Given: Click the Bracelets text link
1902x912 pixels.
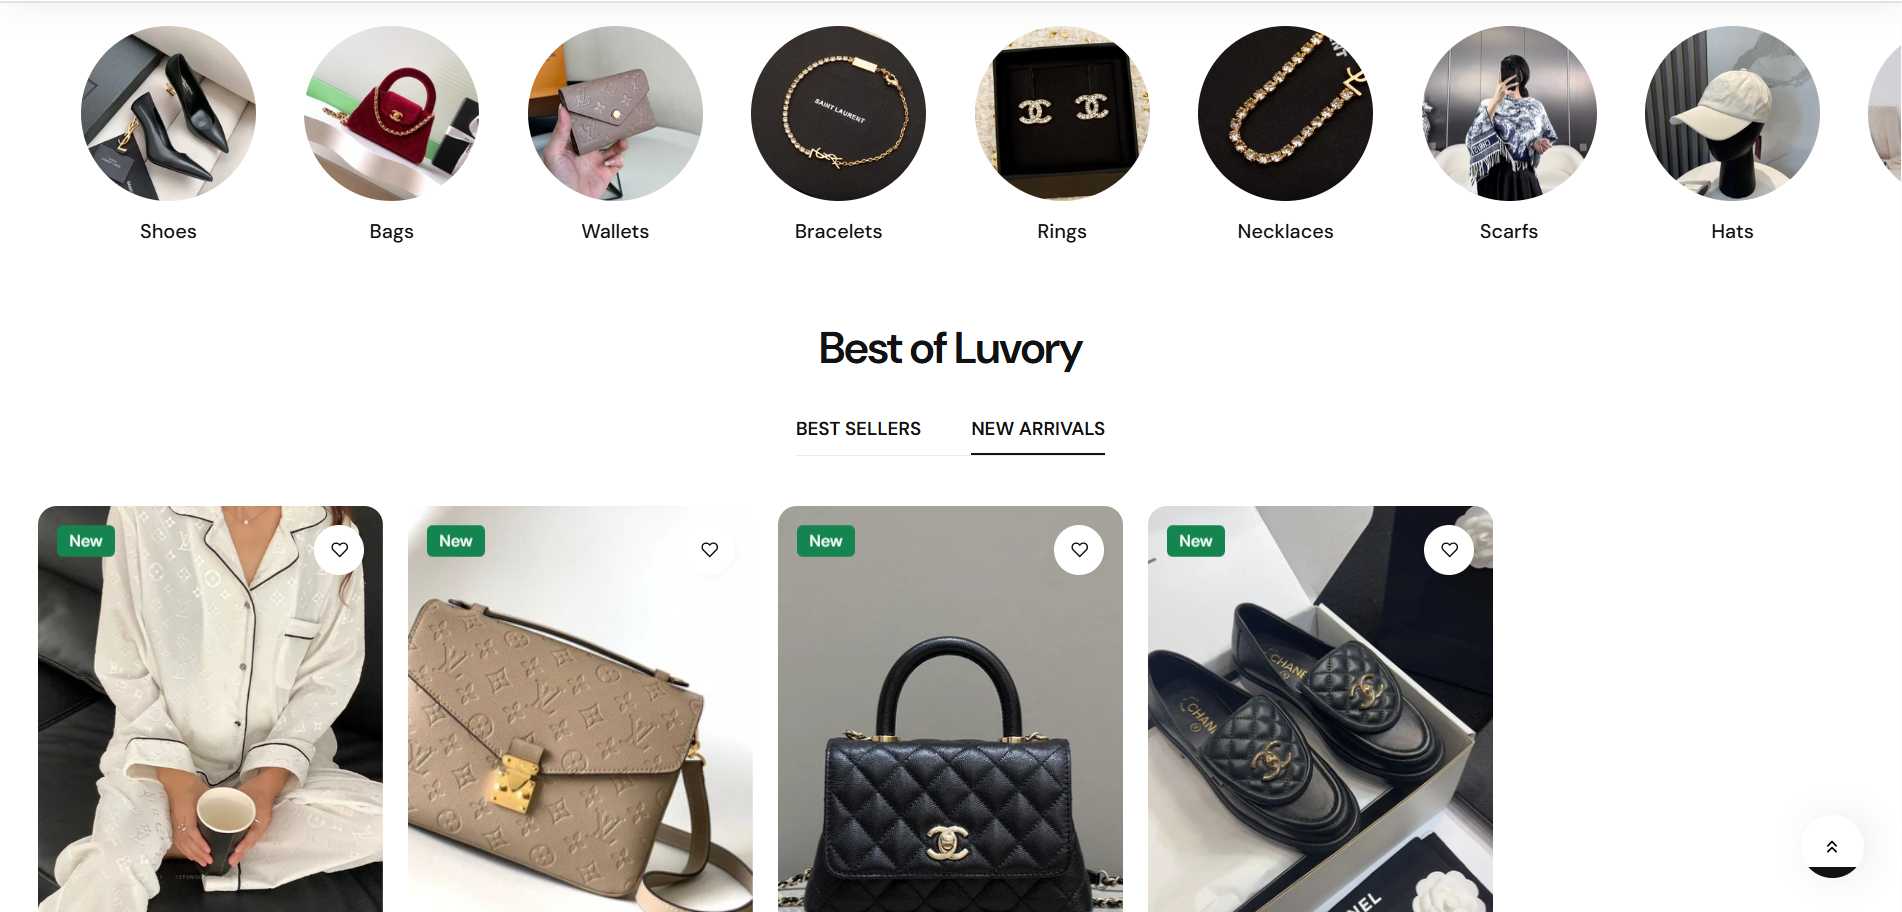Looking at the screenshot, I should [838, 231].
